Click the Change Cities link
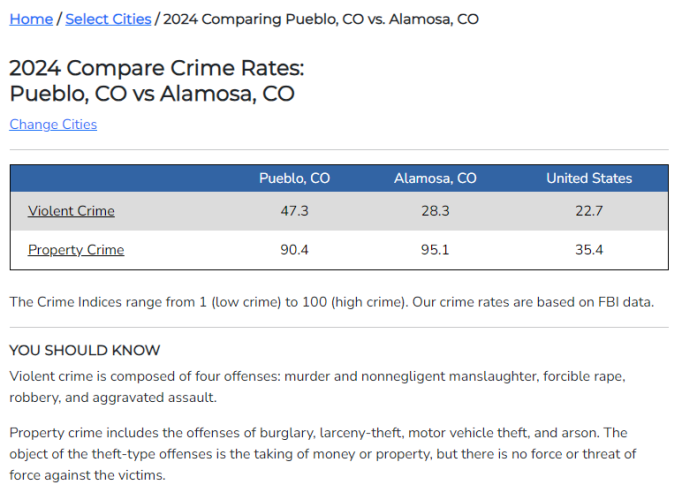 (x=53, y=124)
